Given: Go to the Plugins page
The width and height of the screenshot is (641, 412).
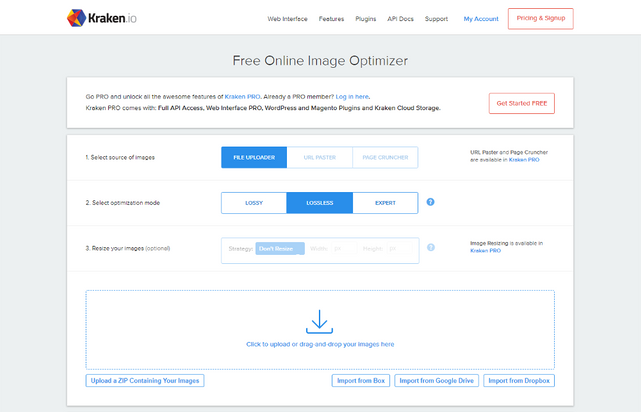Looking at the screenshot, I should coord(365,19).
